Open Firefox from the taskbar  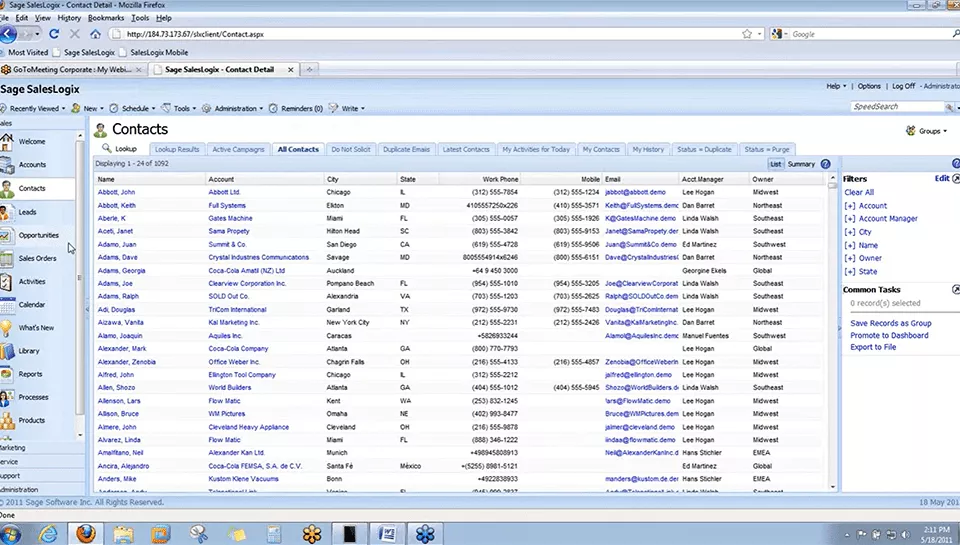pos(86,534)
